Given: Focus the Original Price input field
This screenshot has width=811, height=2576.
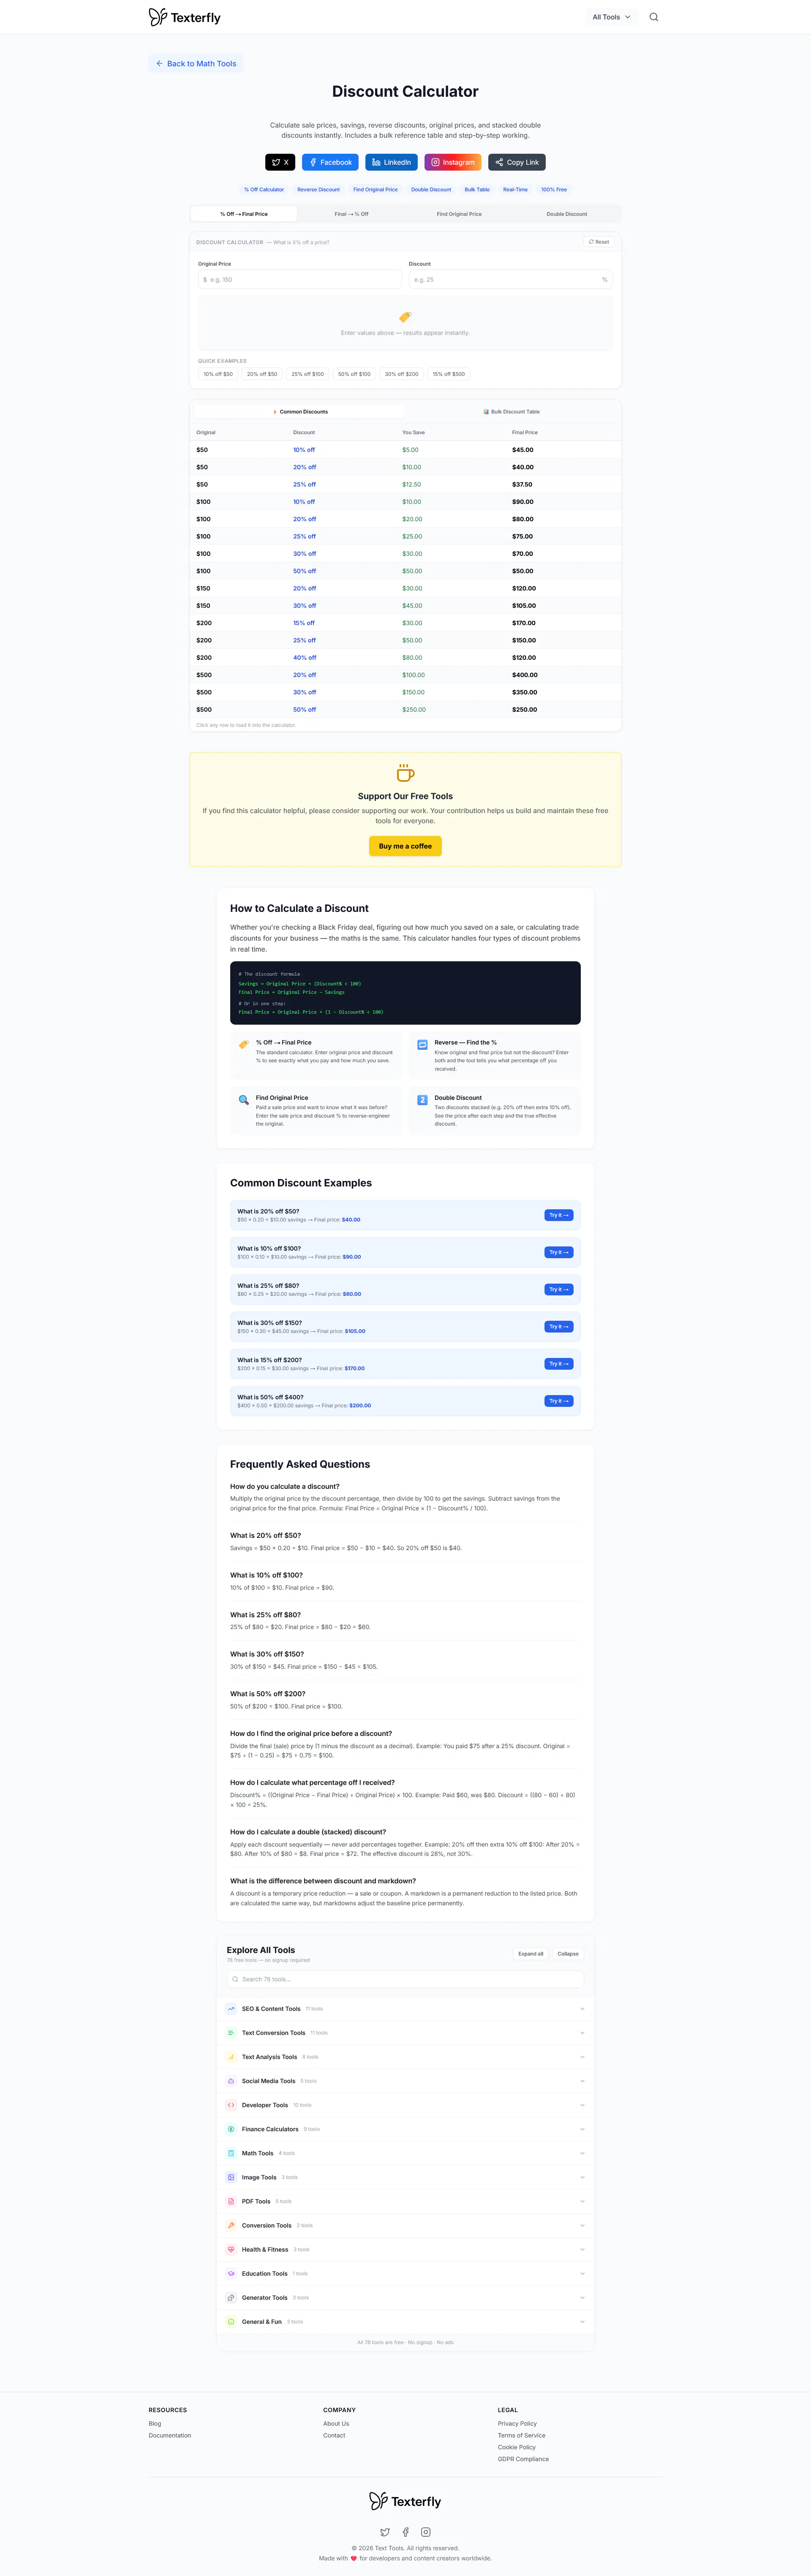Looking at the screenshot, I should [300, 280].
